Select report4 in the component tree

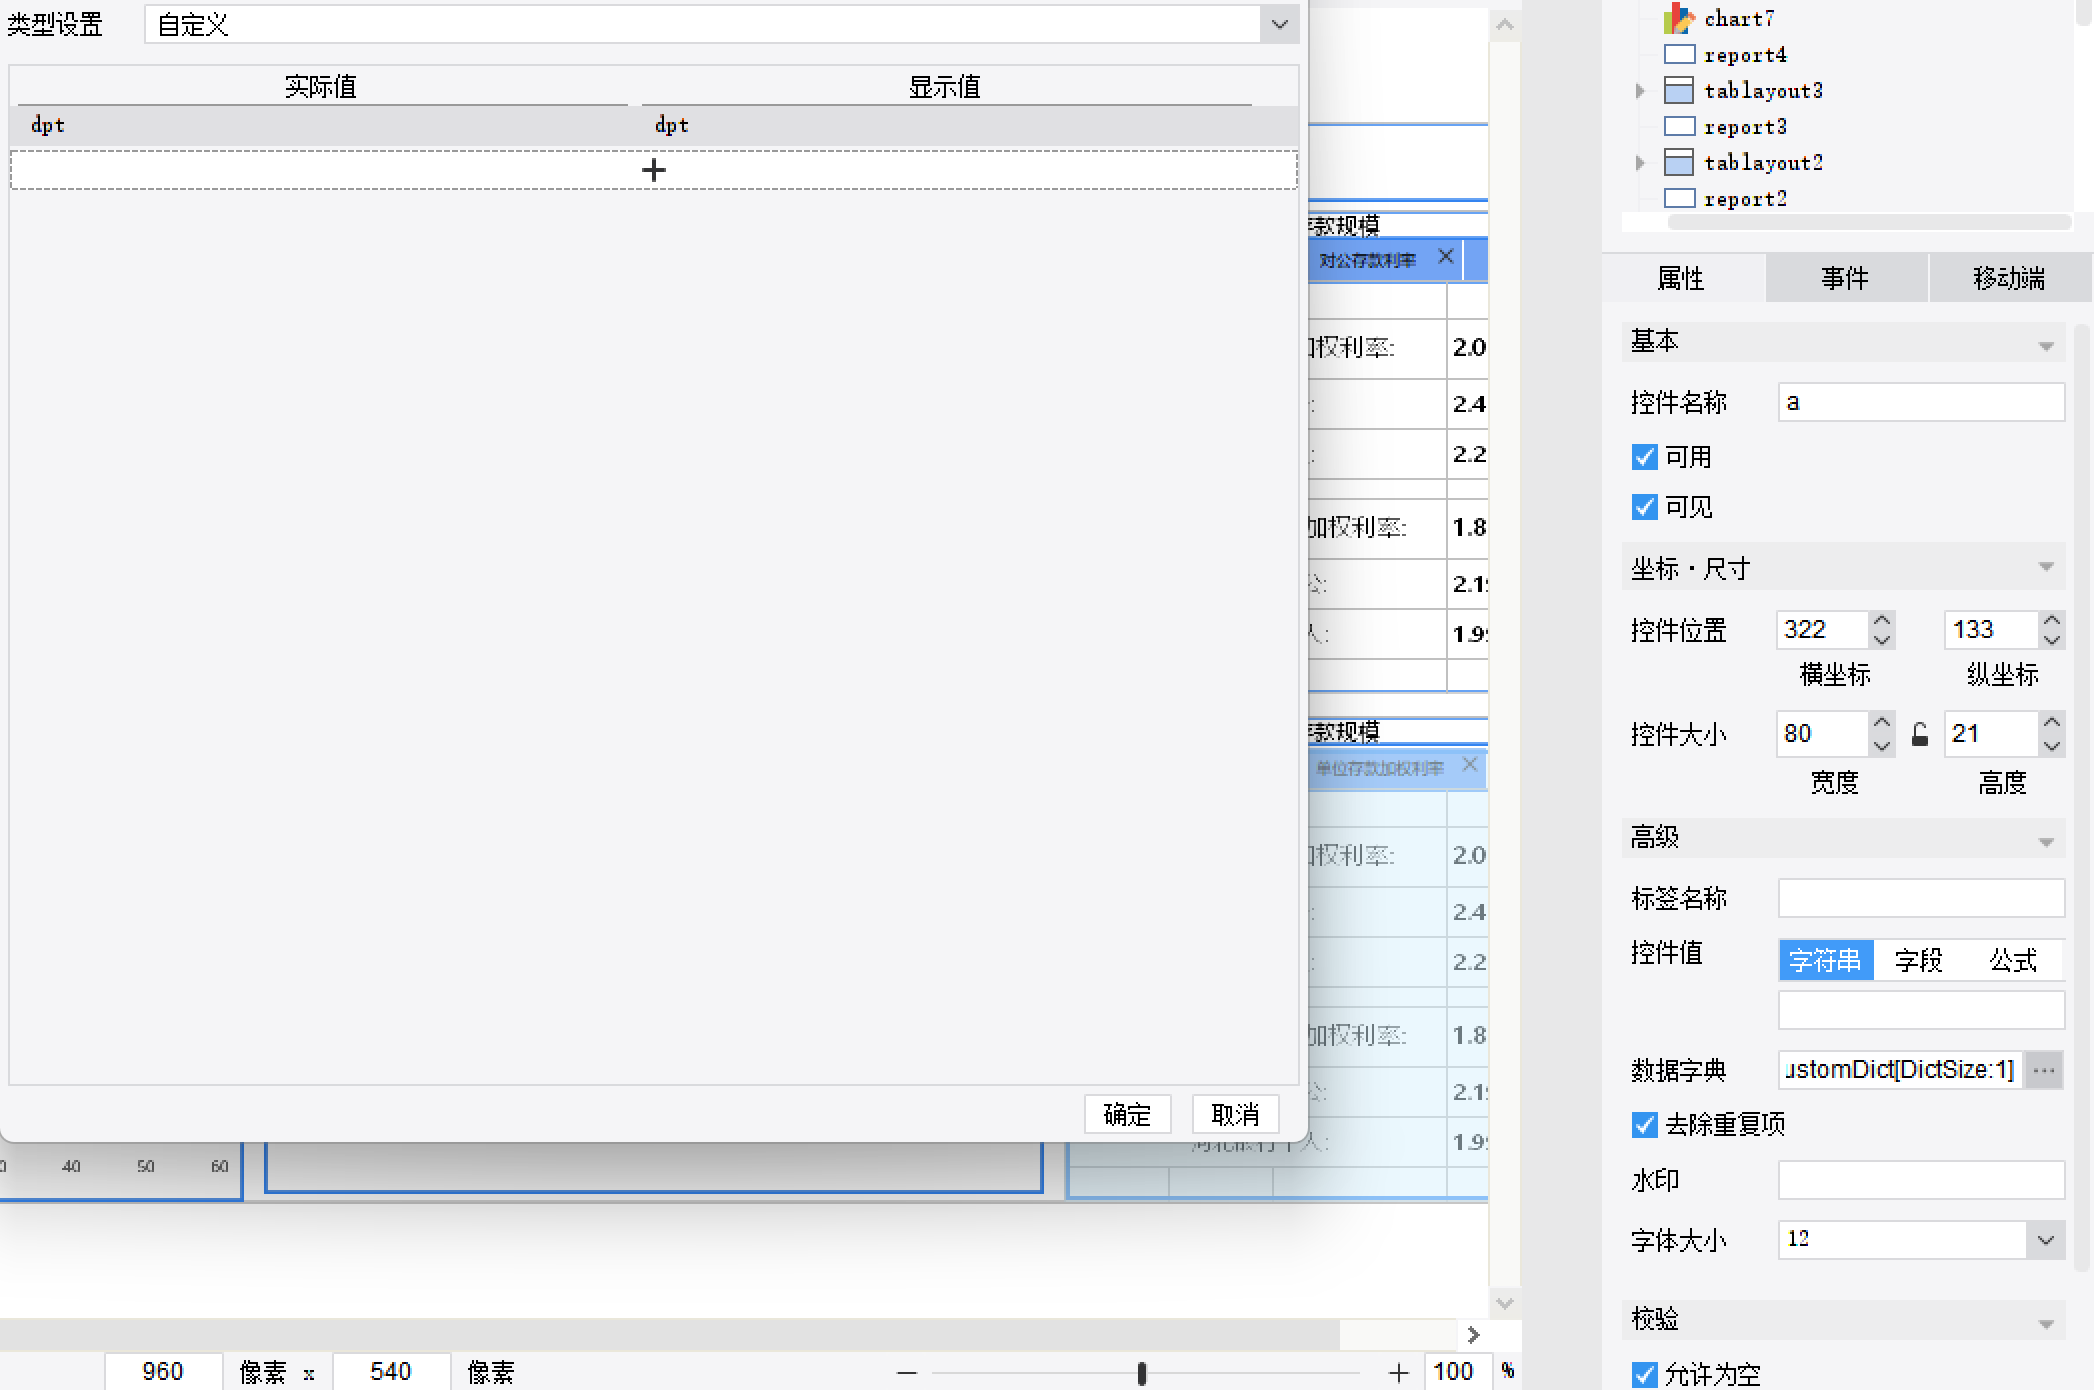click(1745, 55)
